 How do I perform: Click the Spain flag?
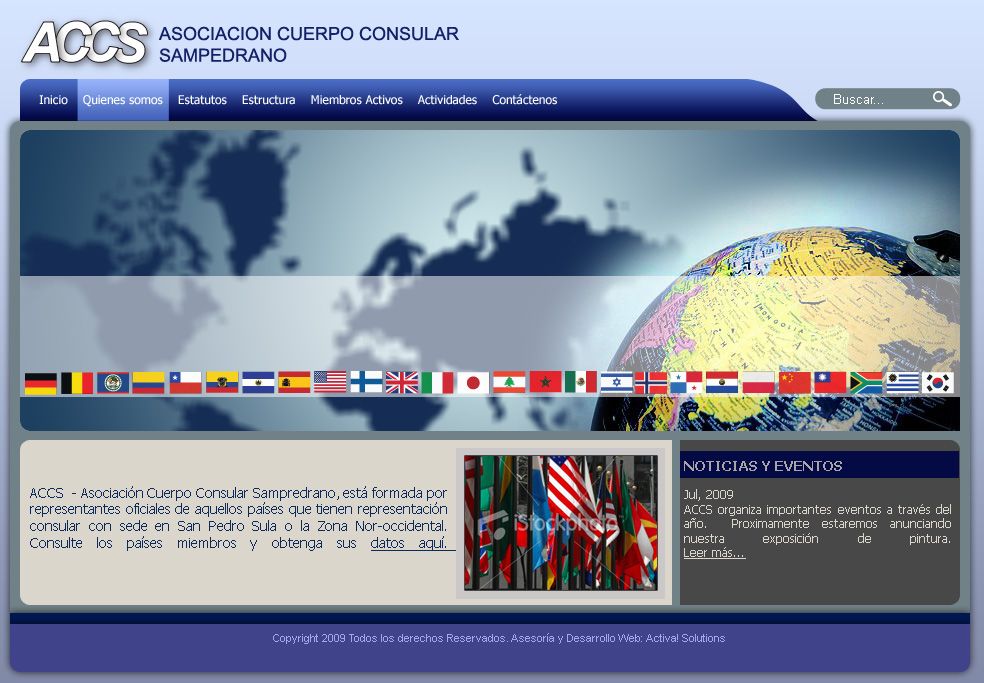click(x=294, y=383)
